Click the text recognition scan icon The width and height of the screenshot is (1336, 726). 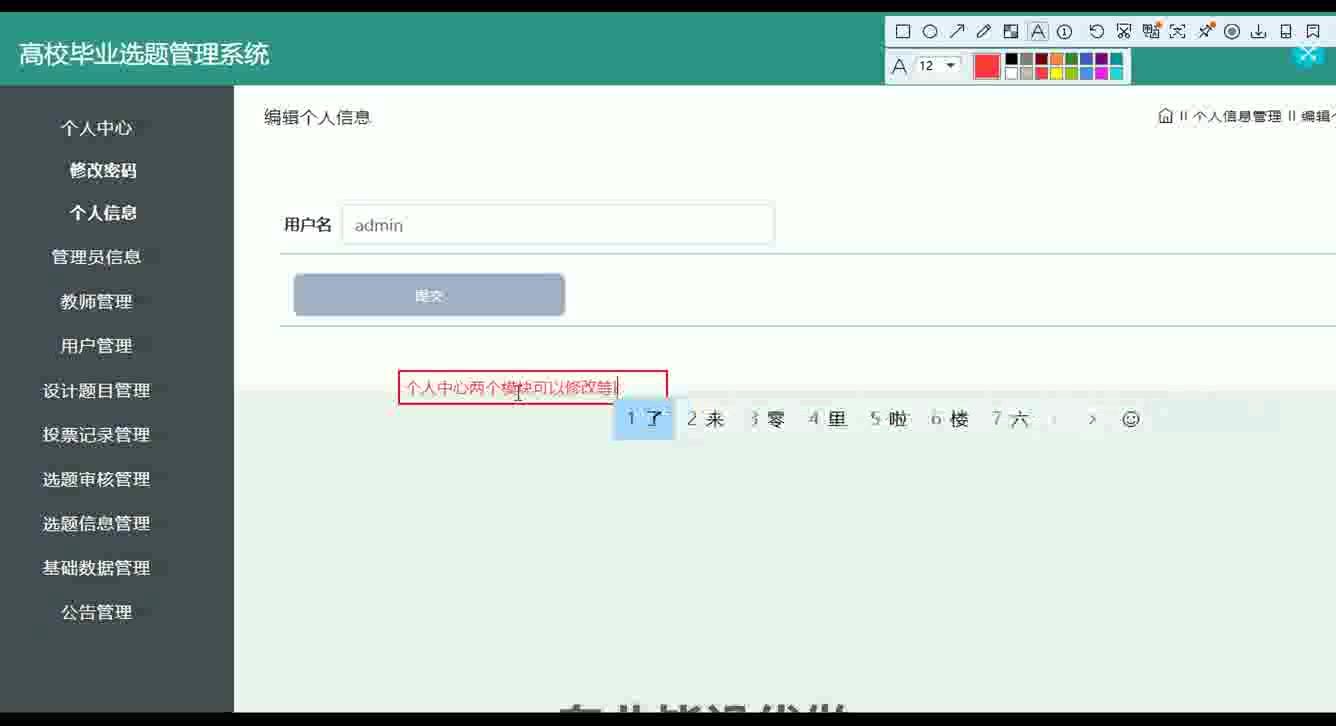pyautogui.click(x=1177, y=31)
